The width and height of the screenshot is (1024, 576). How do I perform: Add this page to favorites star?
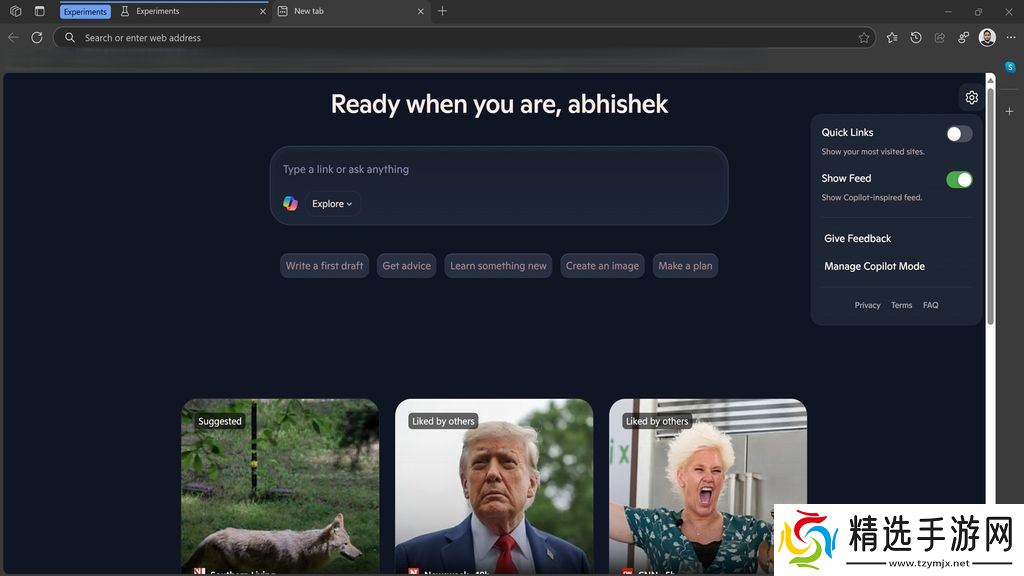pos(864,38)
